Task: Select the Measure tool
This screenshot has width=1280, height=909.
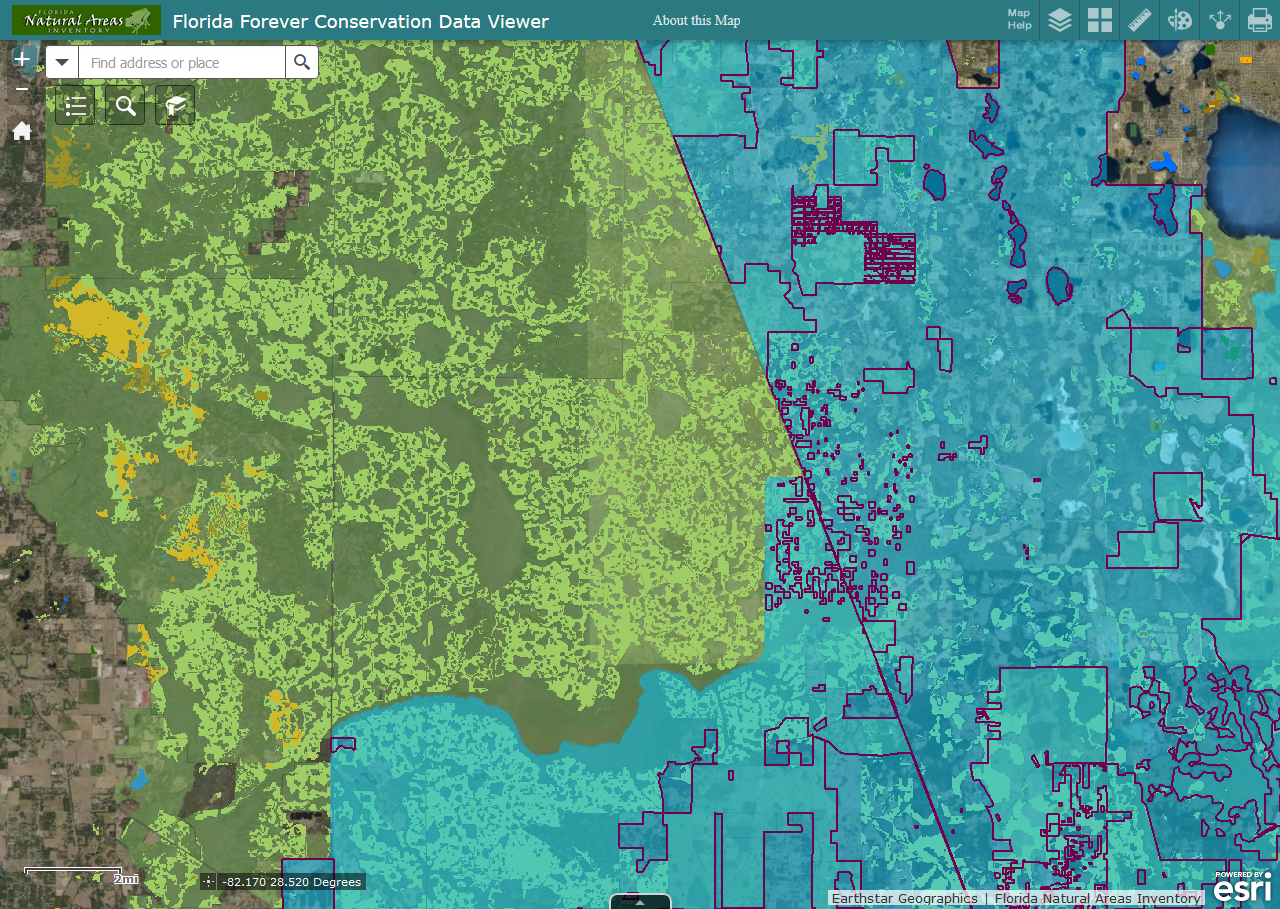Action: (1139, 21)
